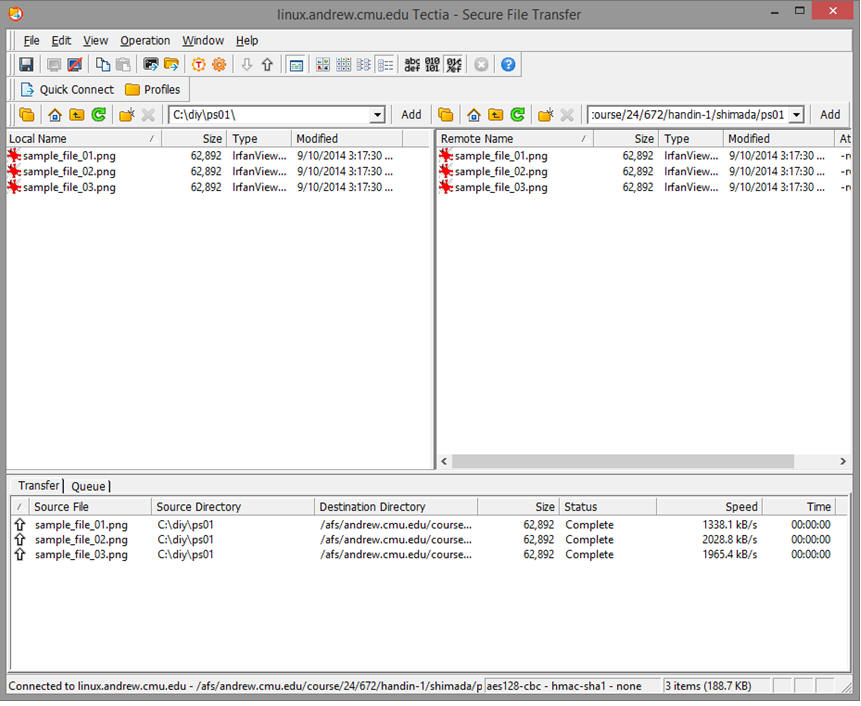Click Add button beside local path

pos(411,115)
